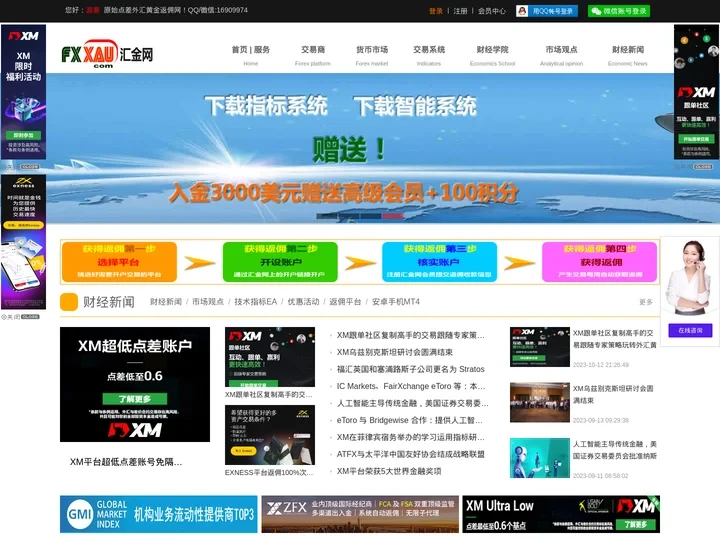Open the IC Markets、FairXchange eToro headline

point(411,386)
